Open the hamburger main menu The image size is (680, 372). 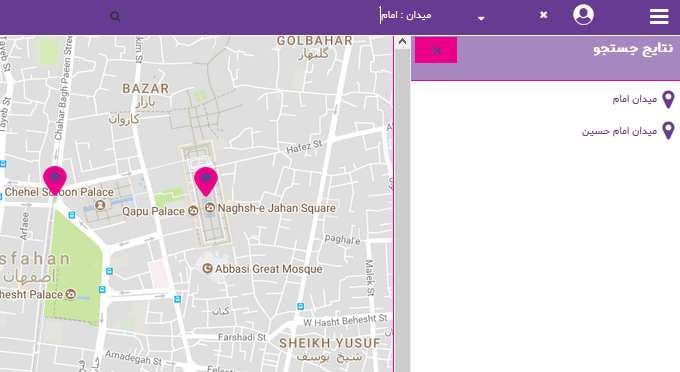pos(659,16)
